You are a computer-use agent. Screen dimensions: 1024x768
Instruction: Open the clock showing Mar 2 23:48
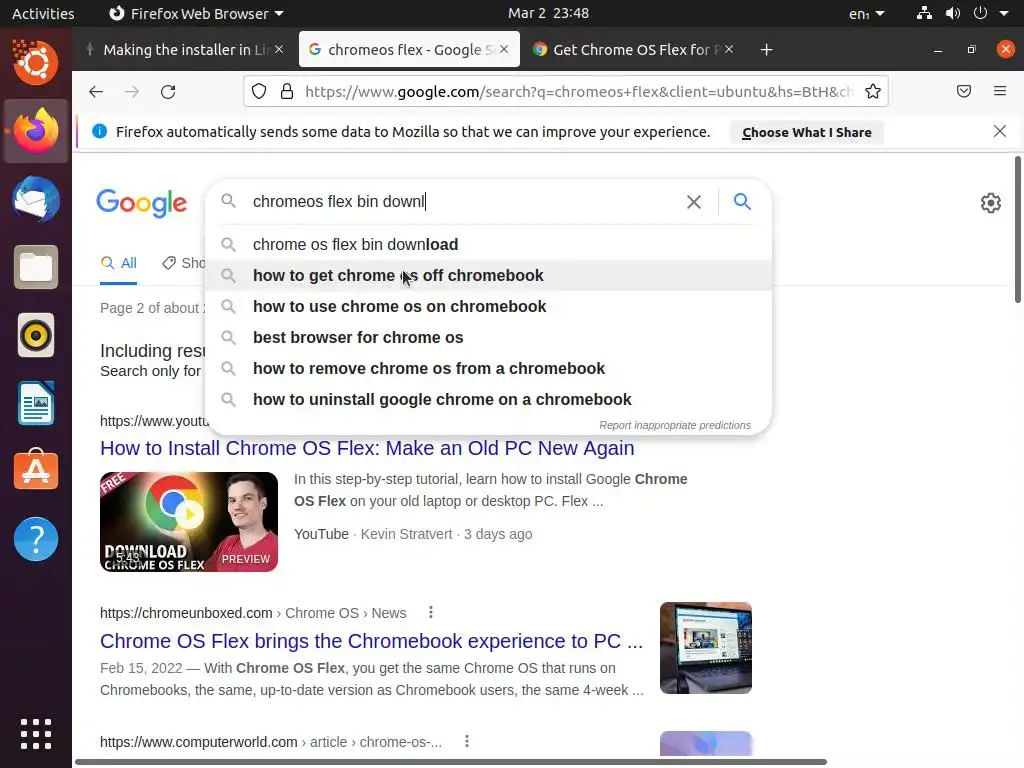pyautogui.click(x=549, y=13)
